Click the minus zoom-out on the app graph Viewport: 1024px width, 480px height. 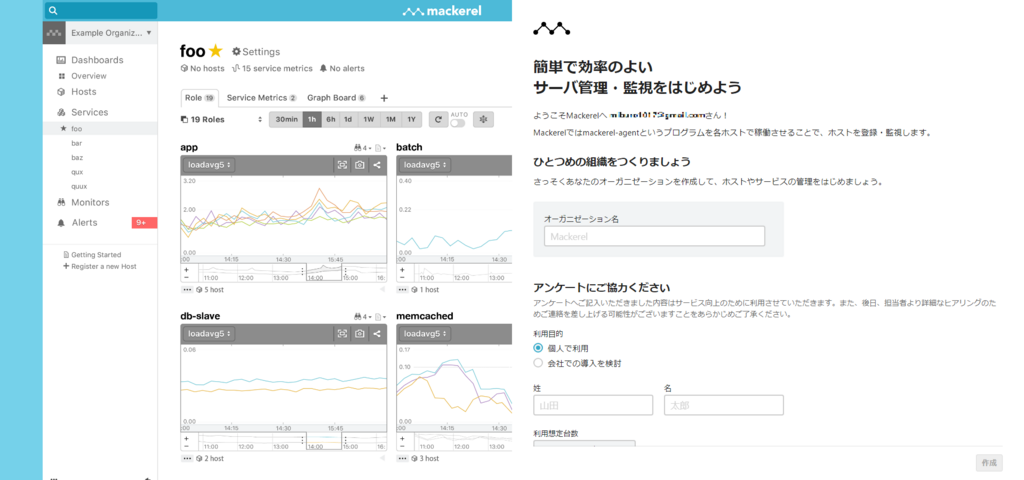pyautogui.click(x=186, y=278)
